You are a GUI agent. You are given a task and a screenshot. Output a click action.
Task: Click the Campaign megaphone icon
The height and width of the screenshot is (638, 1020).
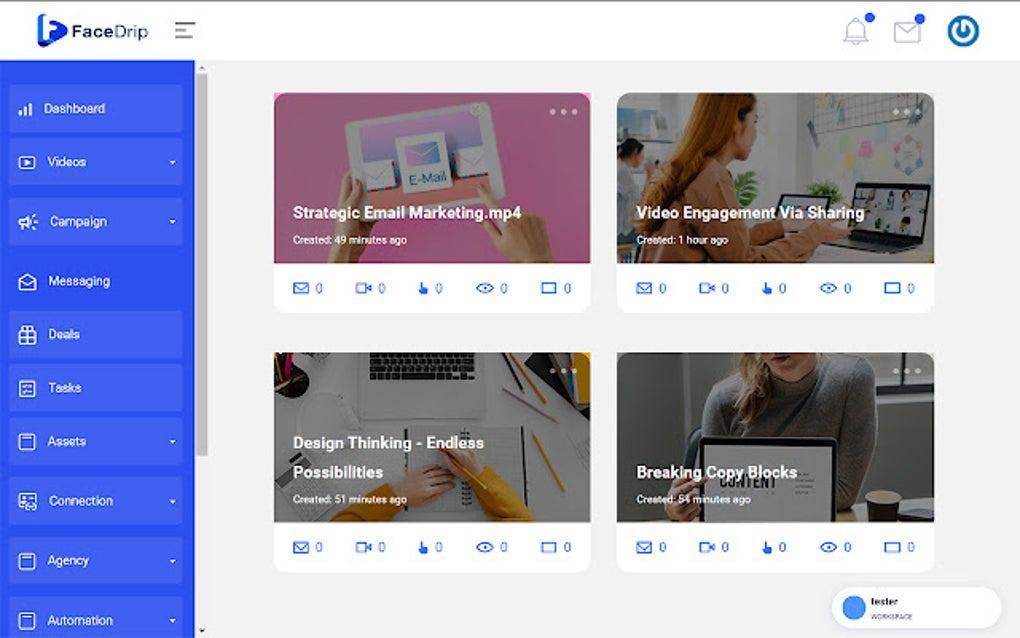point(28,222)
